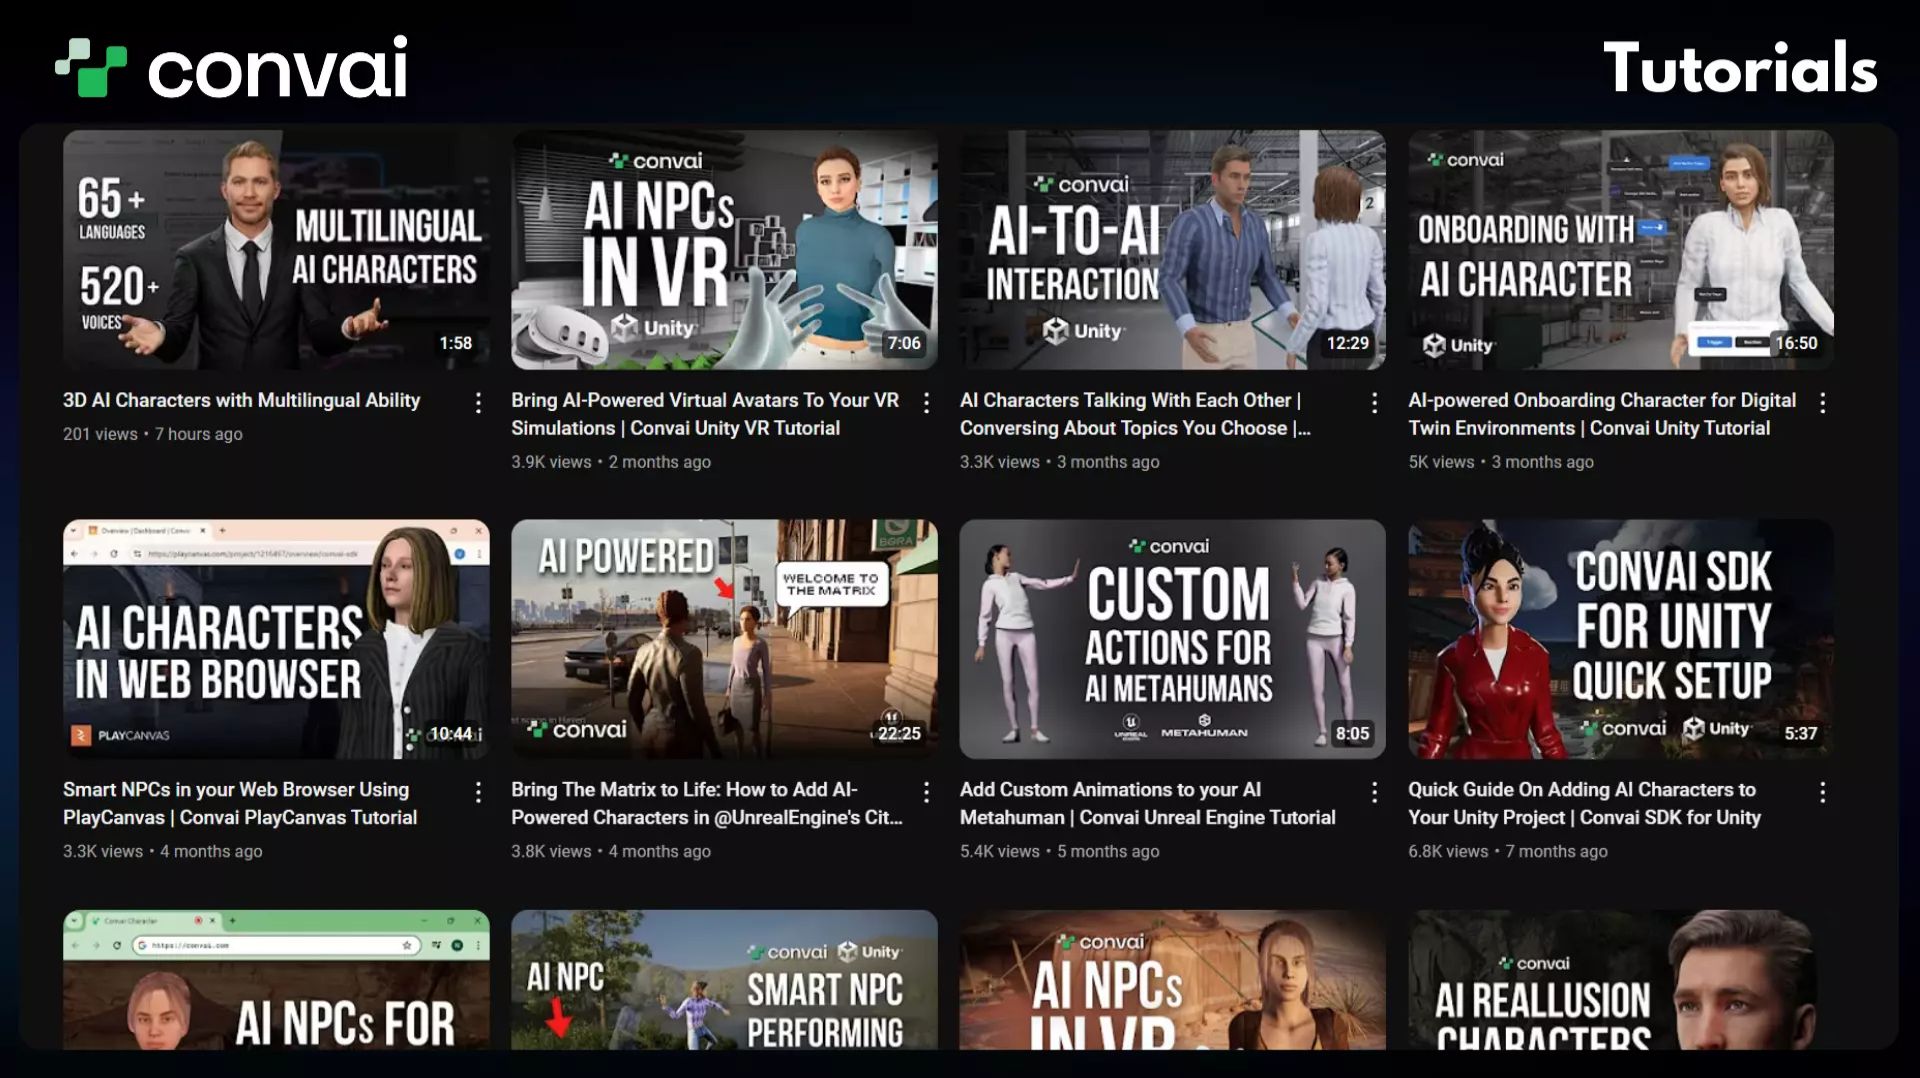Click the Convai logo in the header
Viewport: 1920px width, 1078px height.
click(x=231, y=67)
